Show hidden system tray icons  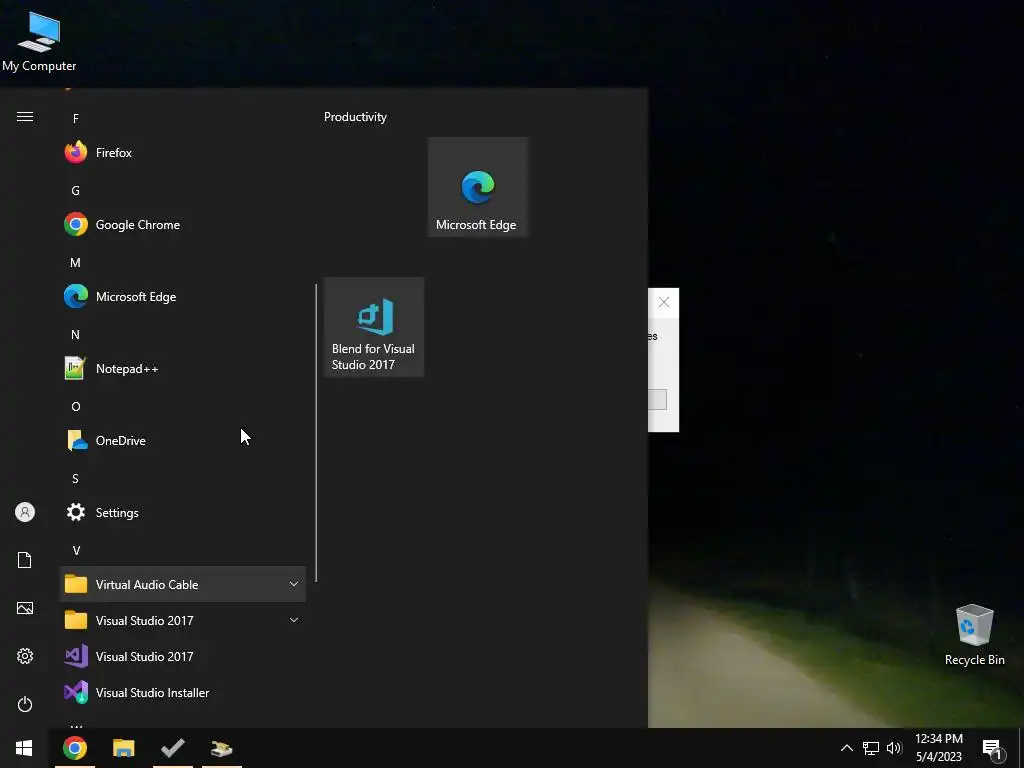coord(846,748)
